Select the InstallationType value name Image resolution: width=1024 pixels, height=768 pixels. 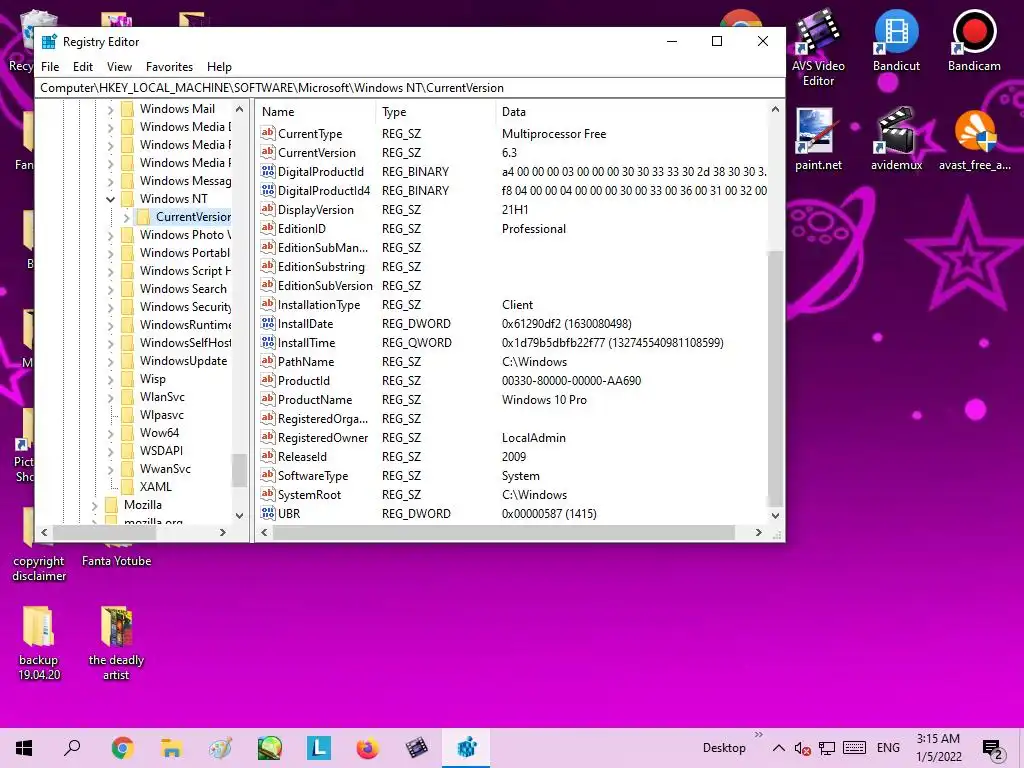click(318, 305)
